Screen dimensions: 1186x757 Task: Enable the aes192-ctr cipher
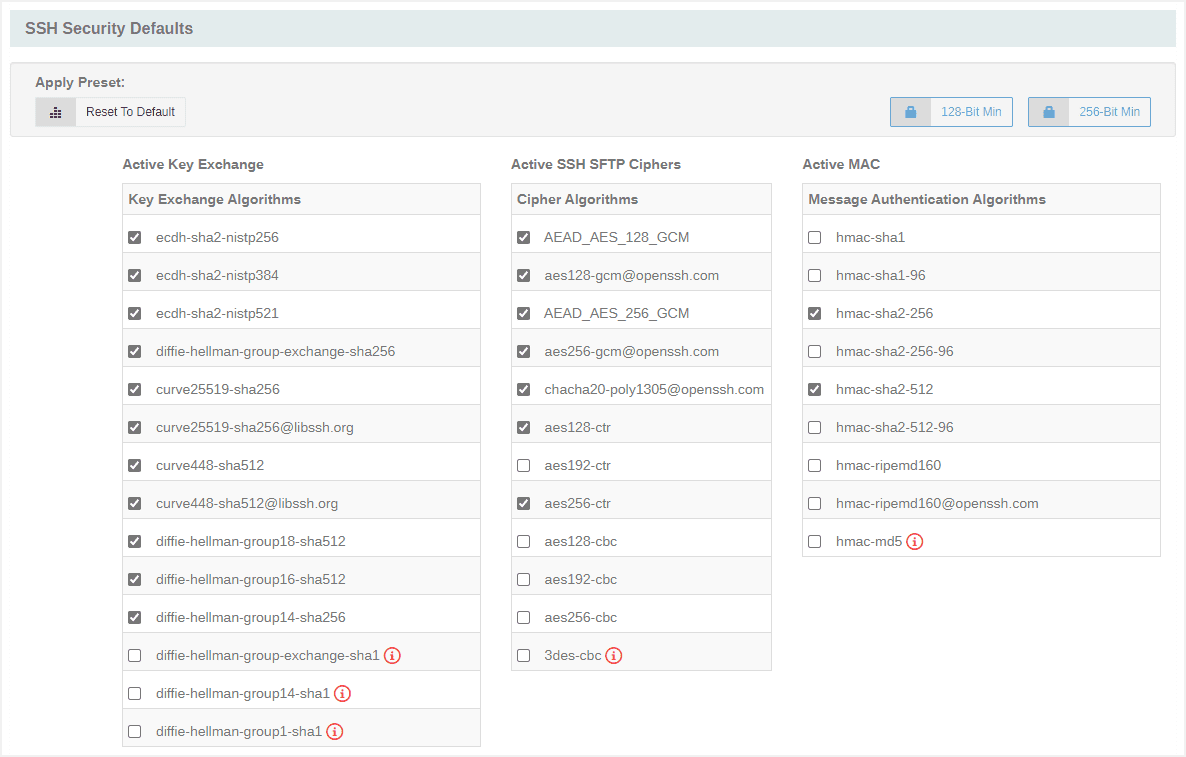[523, 465]
